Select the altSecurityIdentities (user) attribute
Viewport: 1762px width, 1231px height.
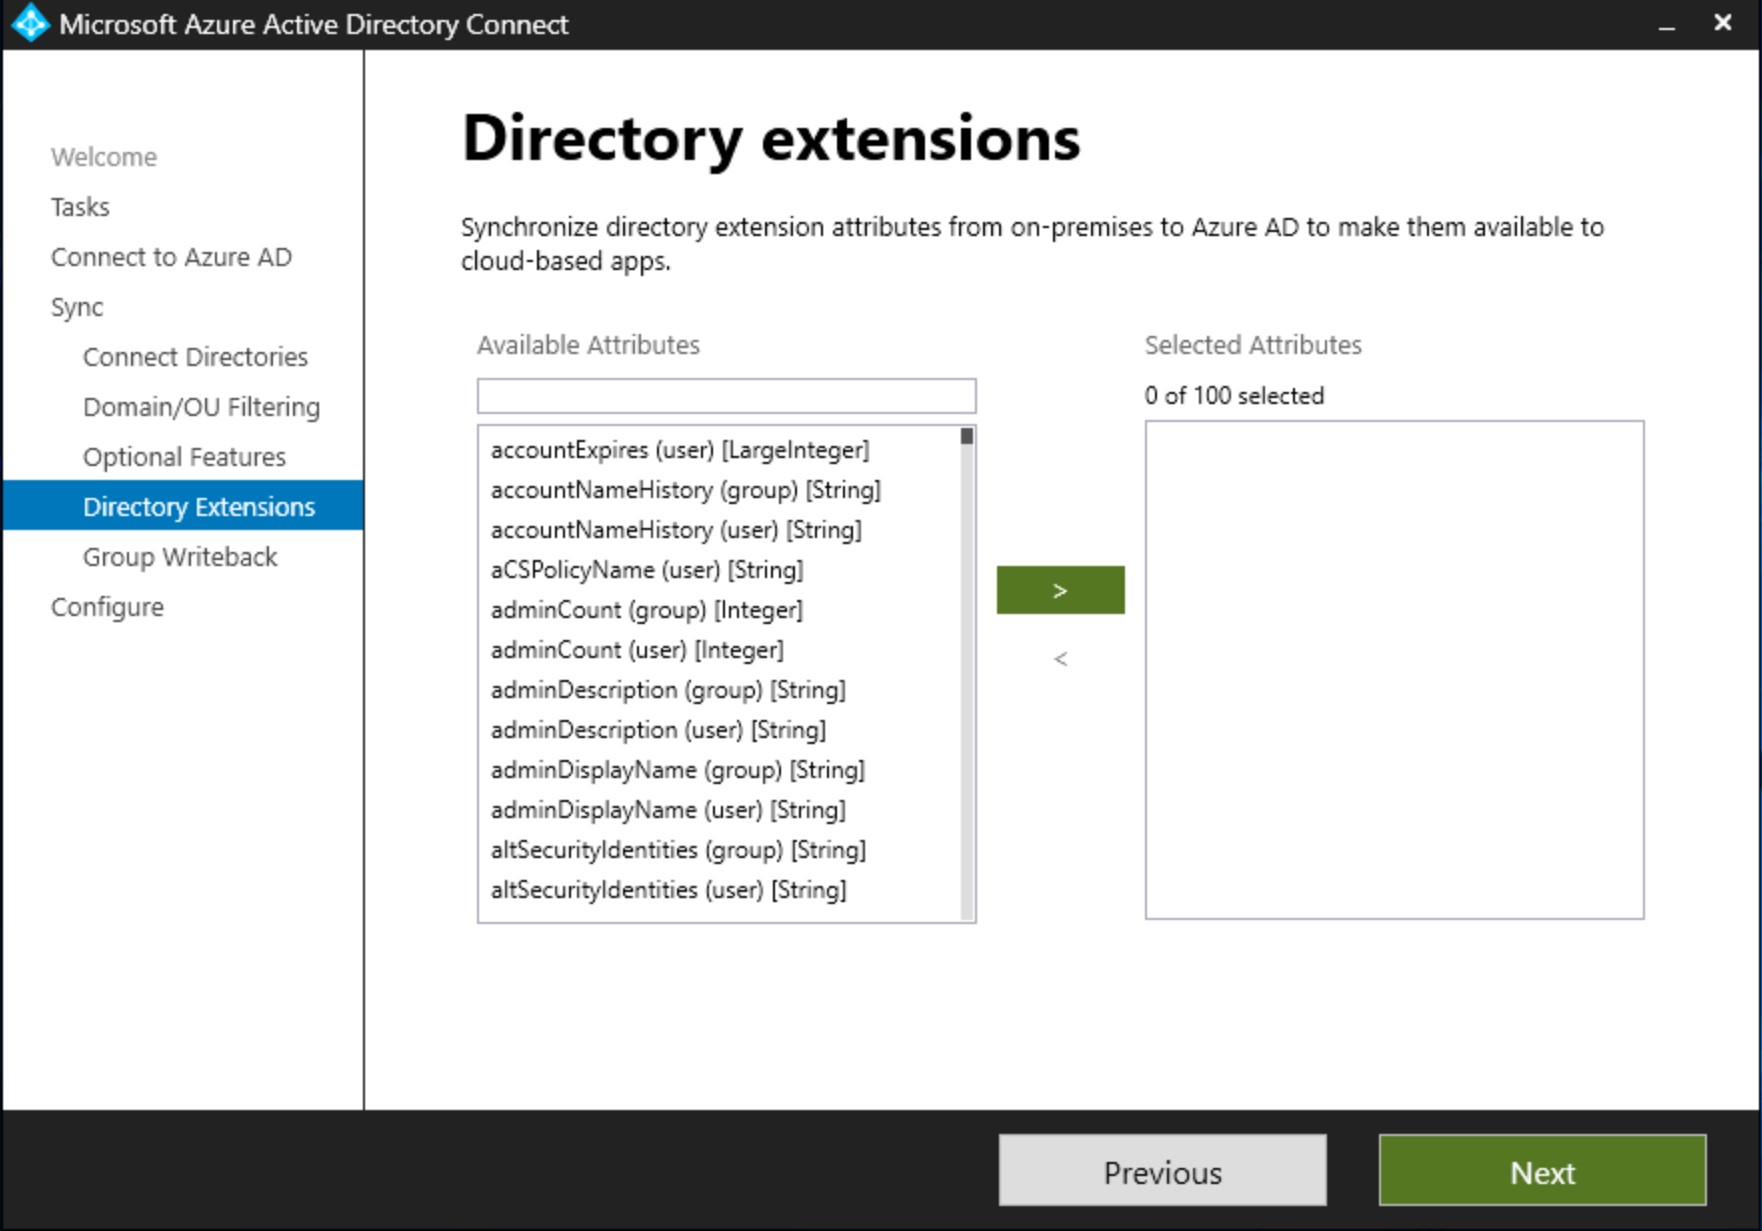tap(668, 889)
